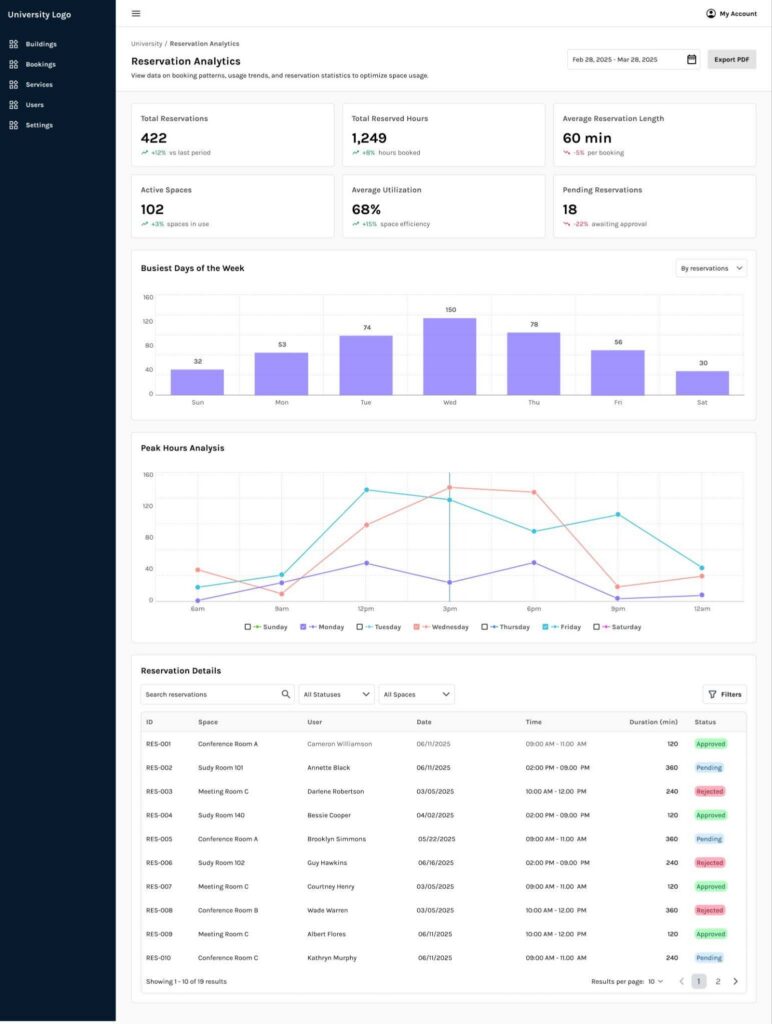Toggle the Sunday series checkbox
The width and height of the screenshot is (772, 1024).
[x=248, y=627]
